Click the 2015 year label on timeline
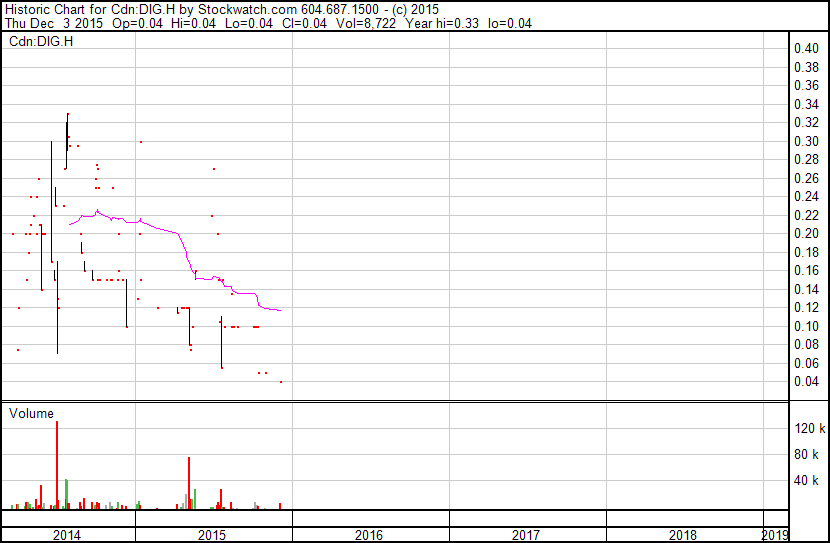Image resolution: width=830 pixels, height=543 pixels. (212, 535)
